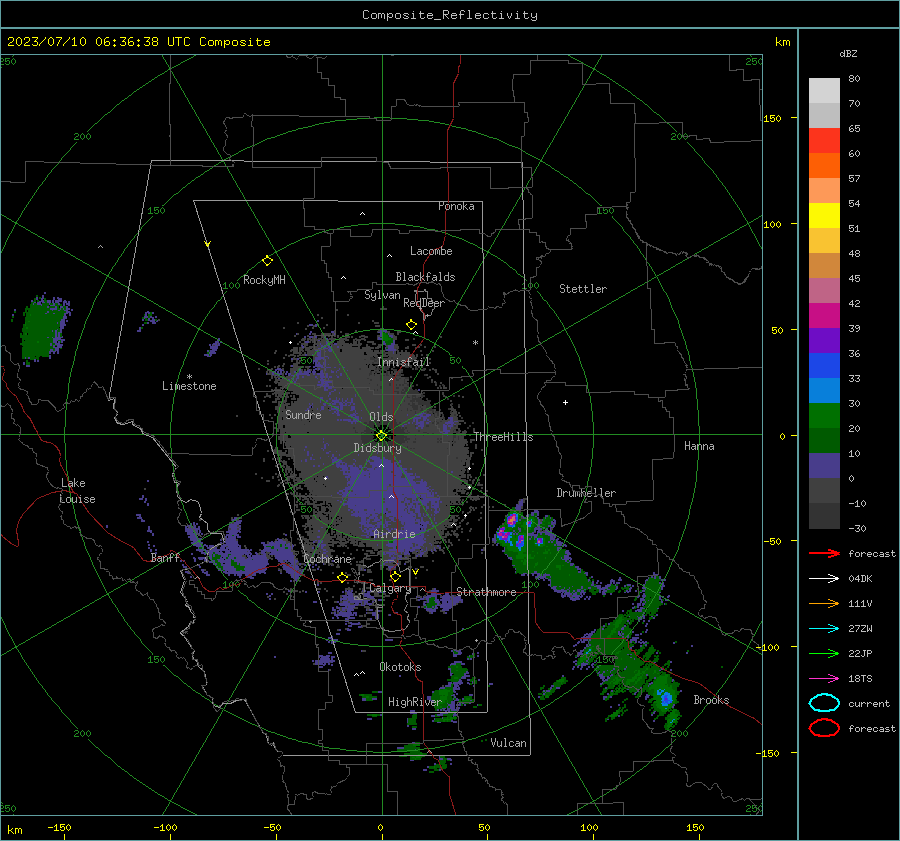
Task: Click the Brooks city label
Action: [711, 700]
